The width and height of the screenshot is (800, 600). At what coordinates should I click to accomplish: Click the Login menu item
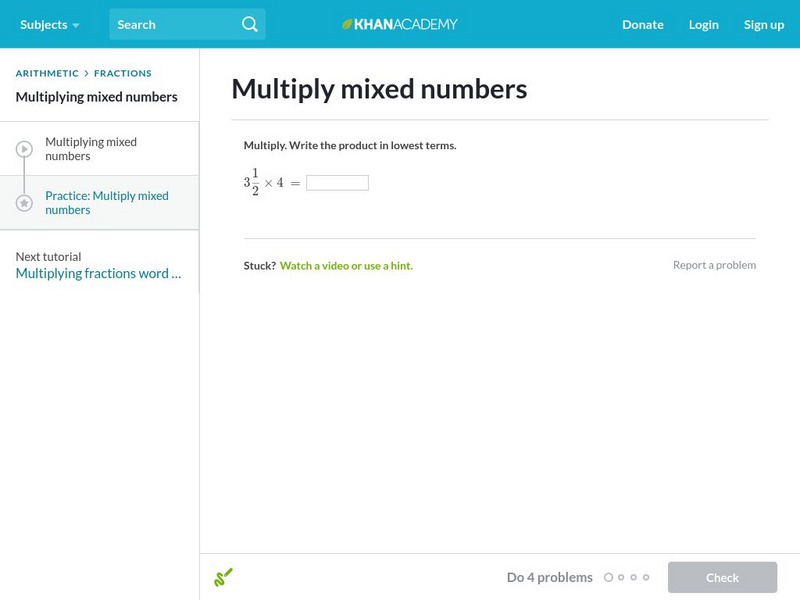(703, 24)
